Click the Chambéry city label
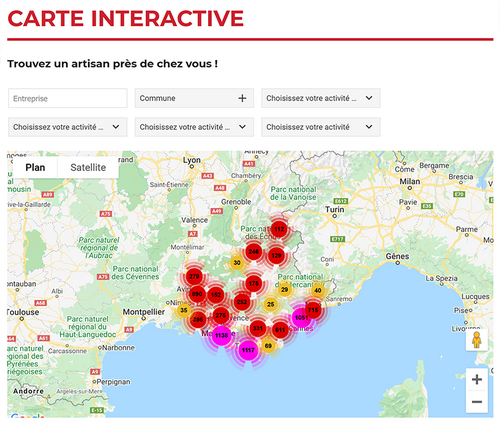The image size is (500, 426). click(246, 176)
